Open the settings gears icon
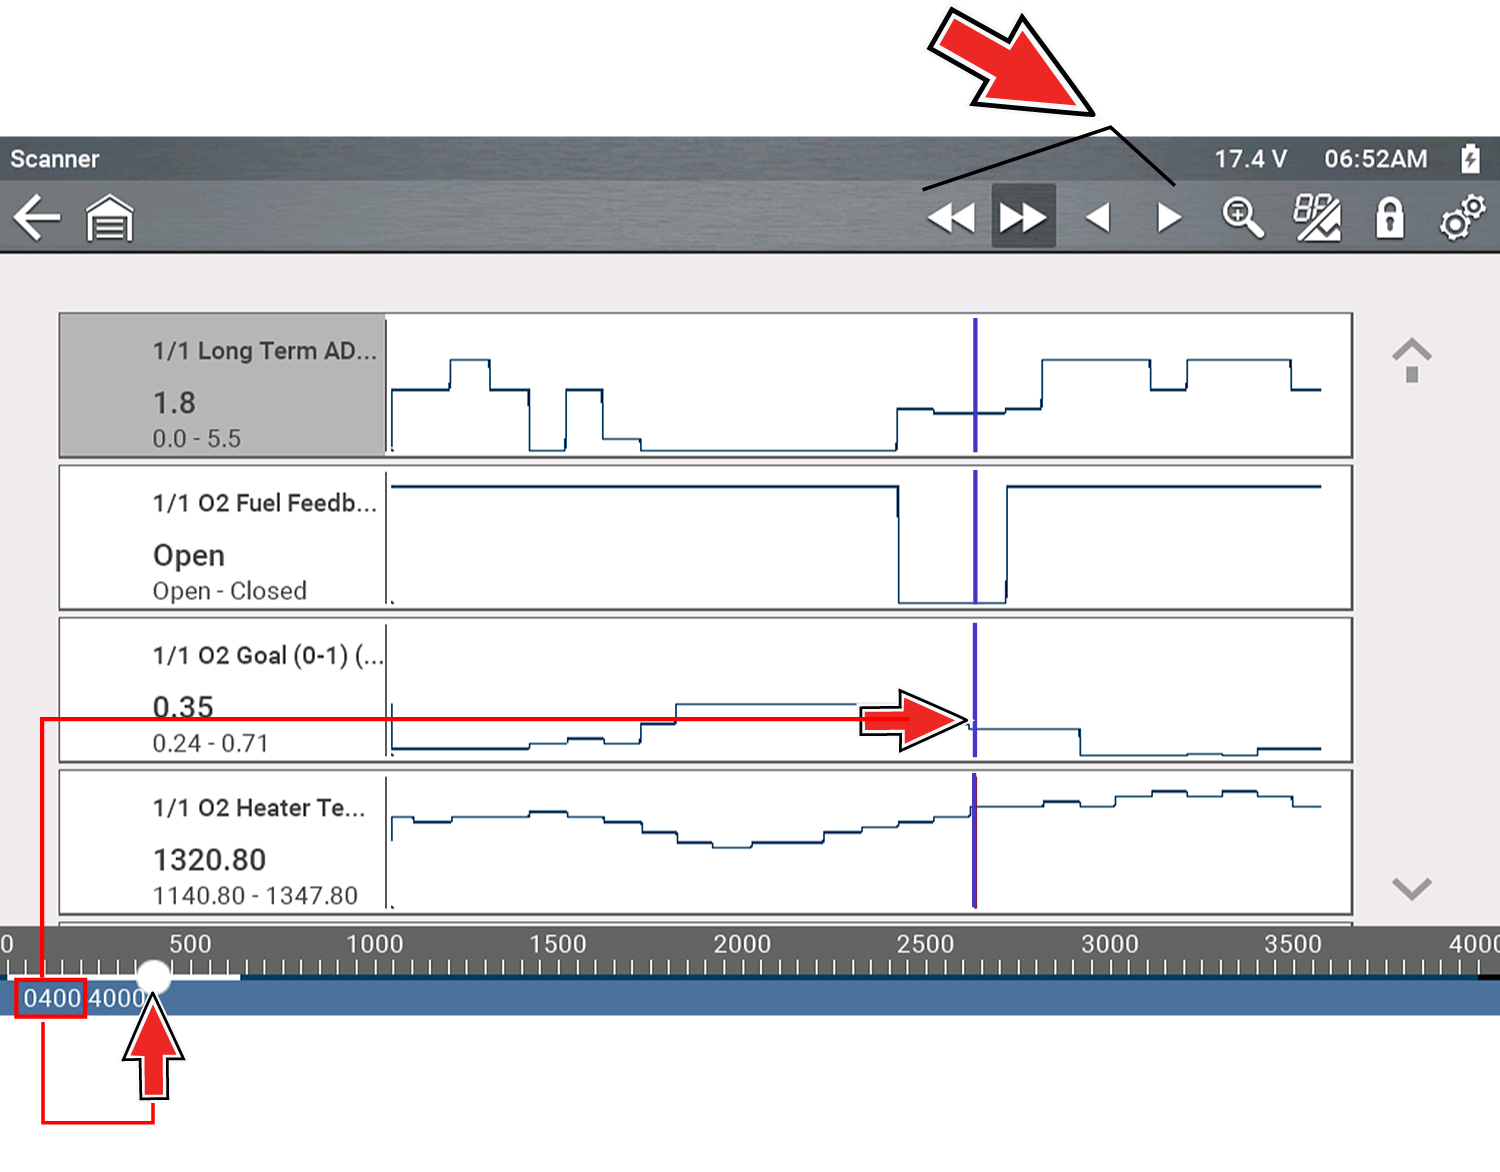The image size is (1500, 1172). (1462, 217)
